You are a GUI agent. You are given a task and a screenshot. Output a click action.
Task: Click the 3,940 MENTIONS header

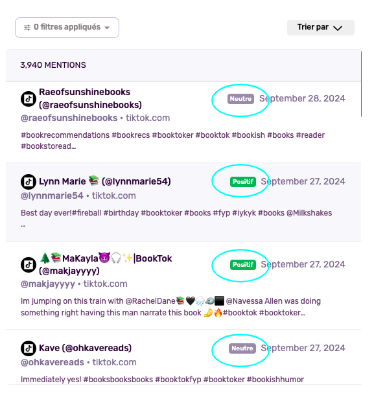pyautogui.click(x=53, y=65)
